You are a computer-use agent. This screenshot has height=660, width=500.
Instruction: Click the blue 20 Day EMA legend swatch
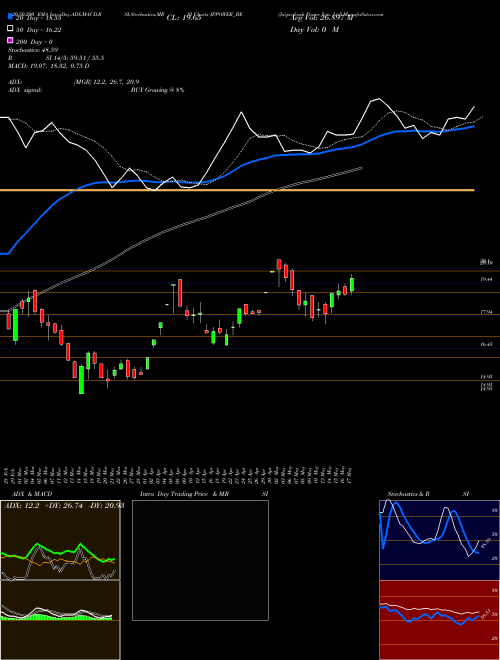pyautogui.click(x=10, y=17)
